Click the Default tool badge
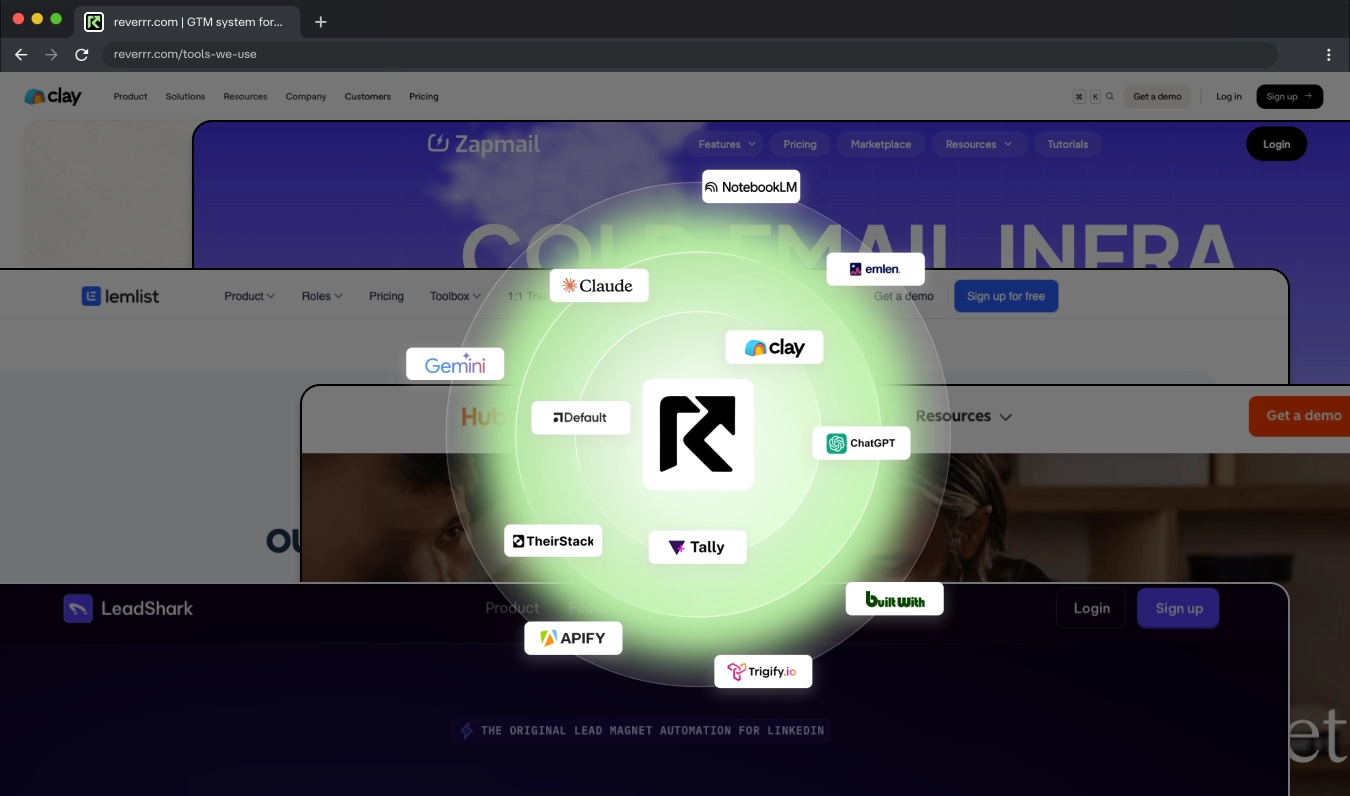Screen dimensions: 1350x796 (x=581, y=418)
